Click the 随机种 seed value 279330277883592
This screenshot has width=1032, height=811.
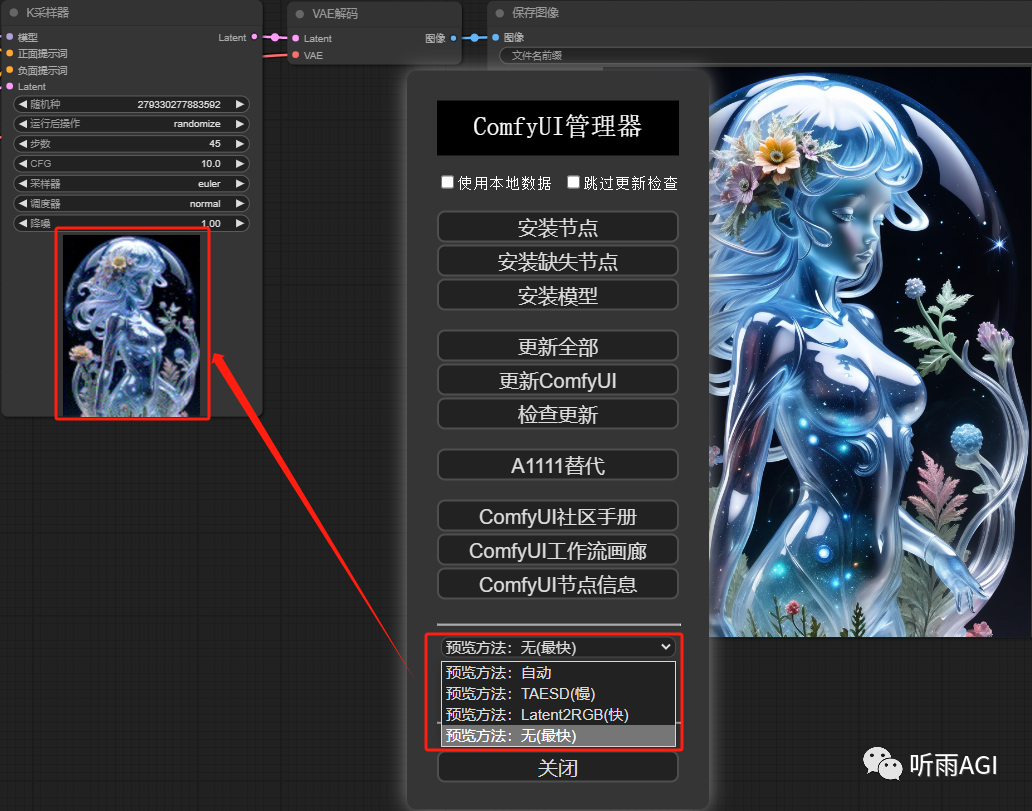point(178,104)
